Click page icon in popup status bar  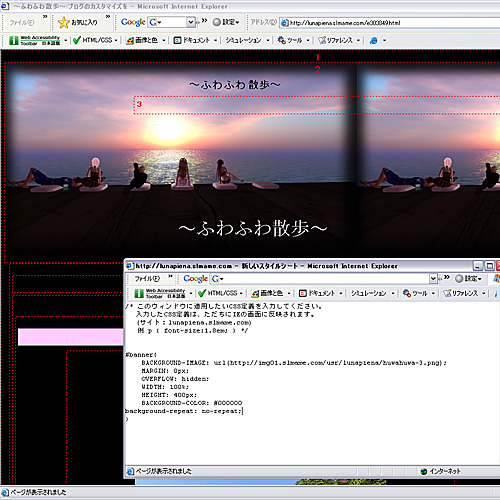[x=130, y=471]
